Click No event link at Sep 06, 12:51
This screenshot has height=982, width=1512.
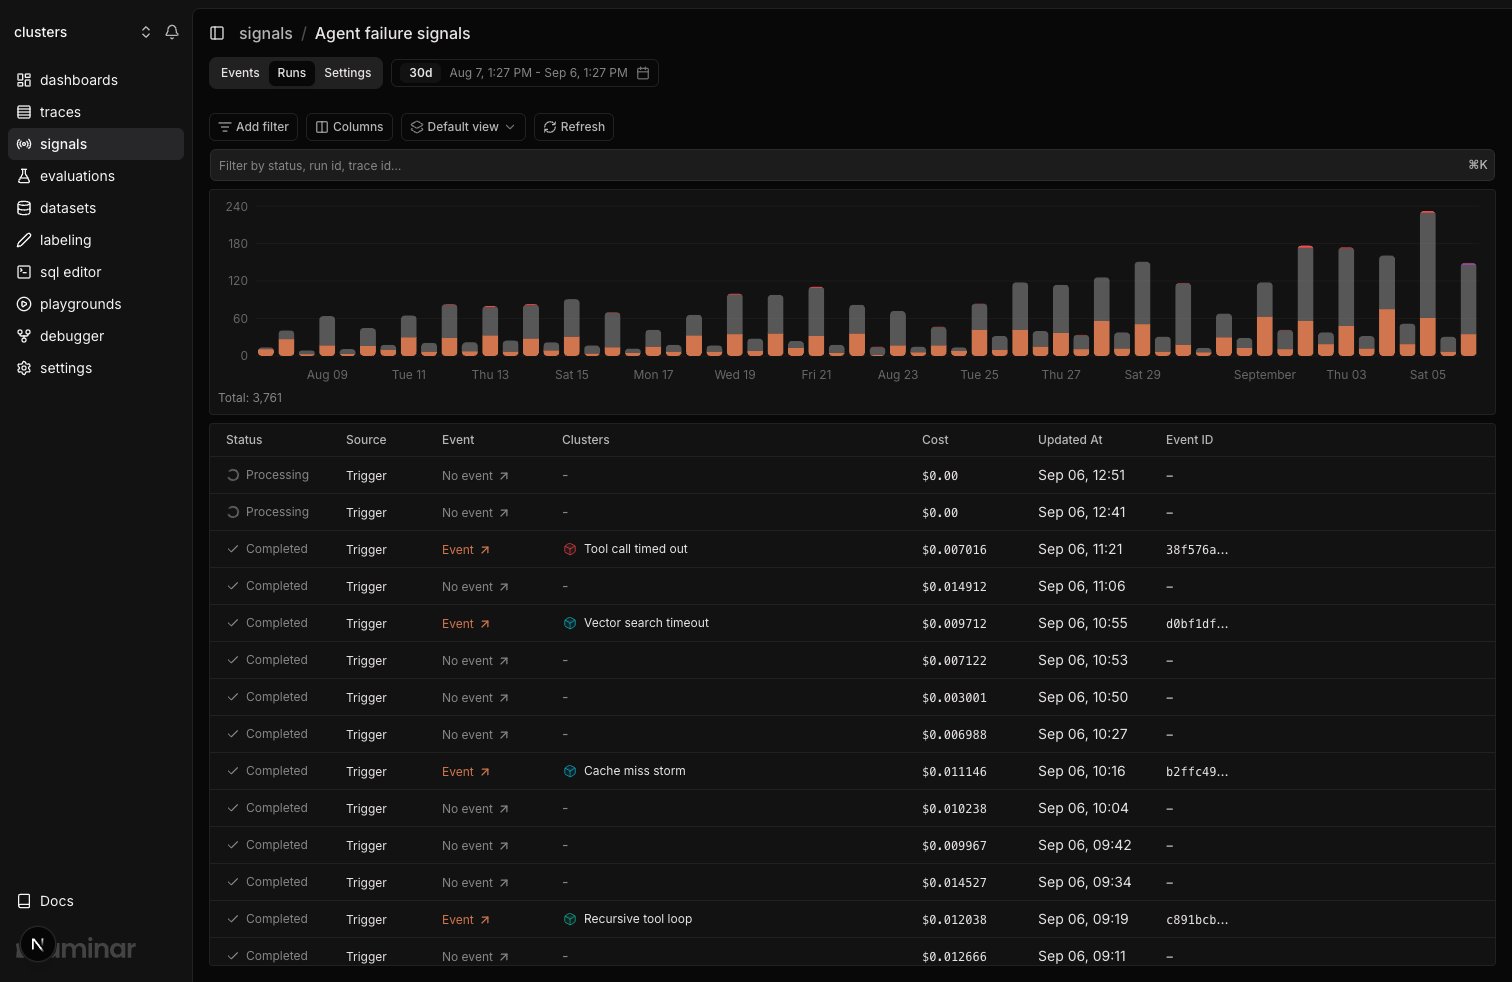[x=475, y=476]
